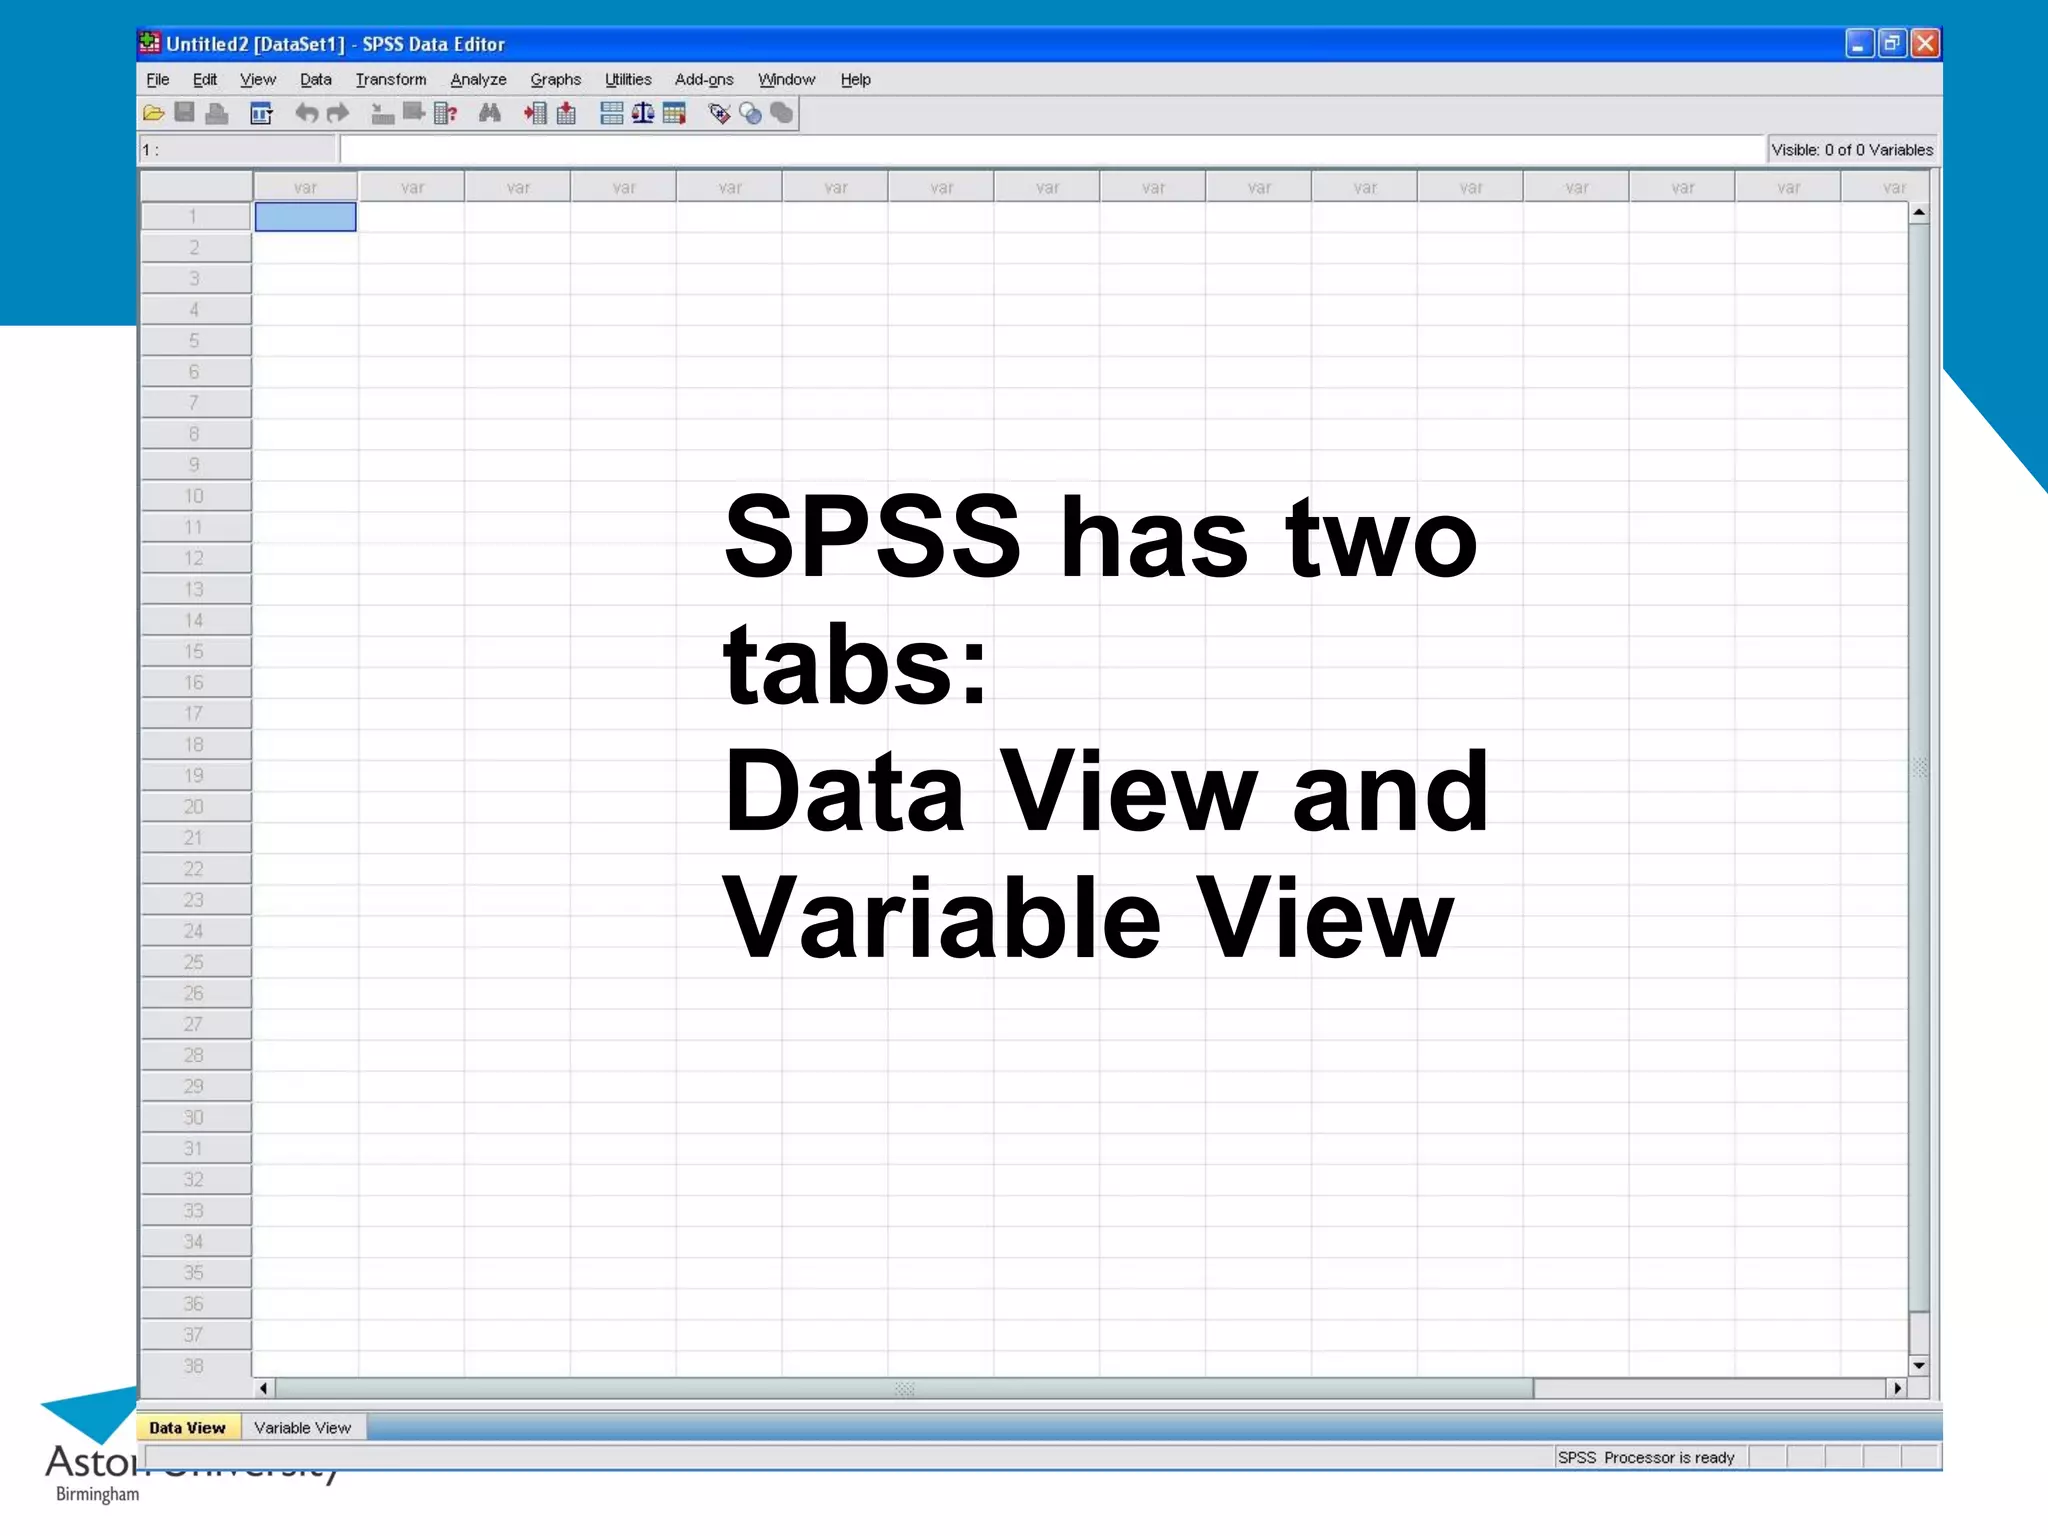Click the Insert Variable icon
The height and width of the screenshot is (1536, 2048).
(x=567, y=114)
